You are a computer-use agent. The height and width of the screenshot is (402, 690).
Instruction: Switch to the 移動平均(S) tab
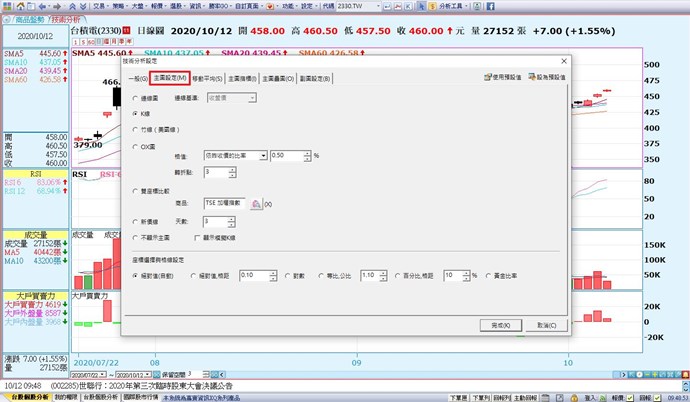pyautogui.click(x=209, y=77)
